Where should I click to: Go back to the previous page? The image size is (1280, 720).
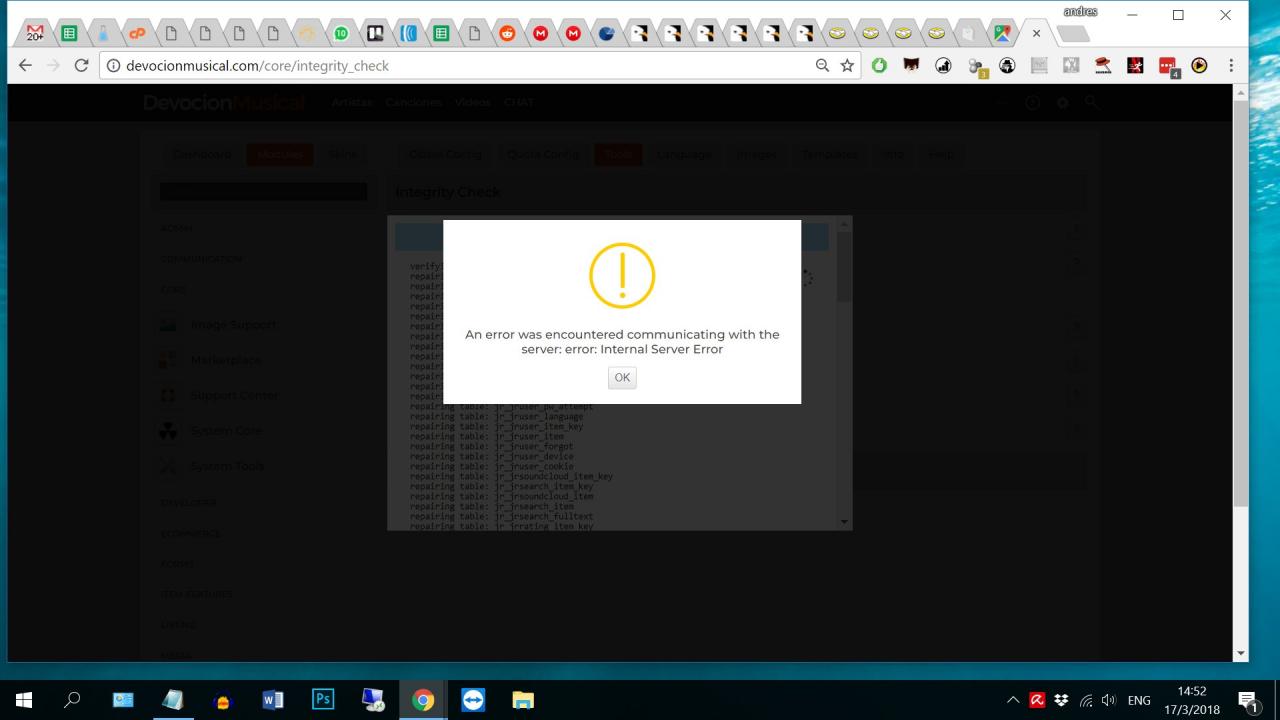(26, 65)
